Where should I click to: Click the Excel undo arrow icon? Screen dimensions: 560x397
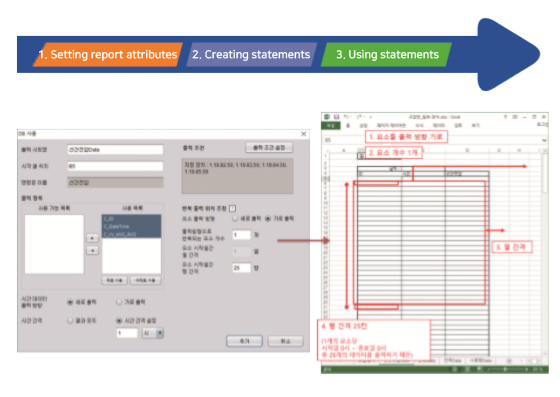pos(346,117)
